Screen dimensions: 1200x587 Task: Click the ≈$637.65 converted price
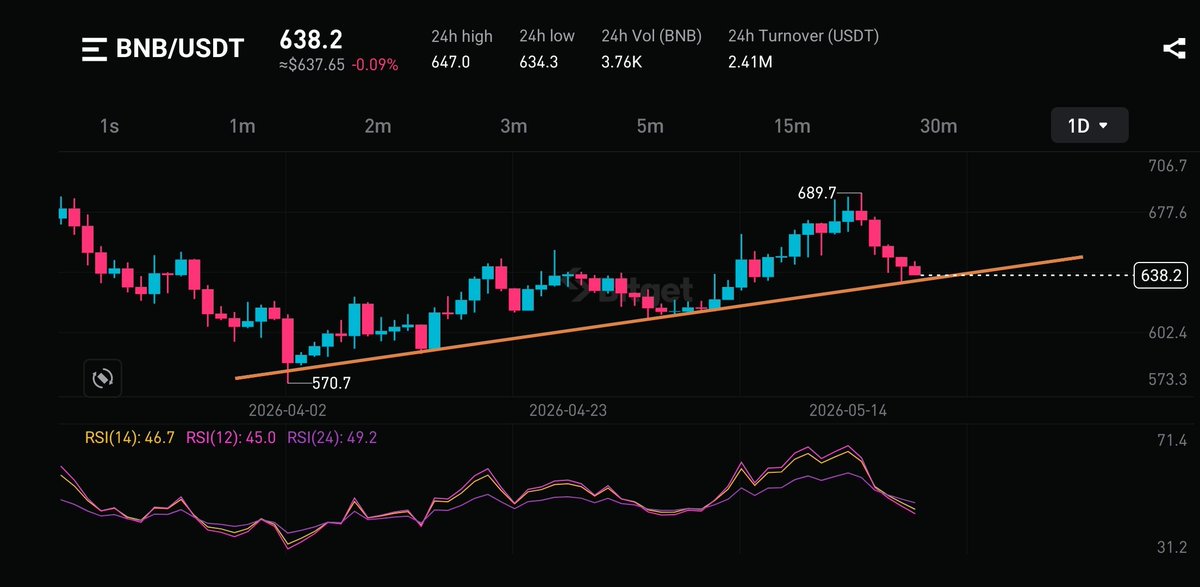click(x=312, y=65)
